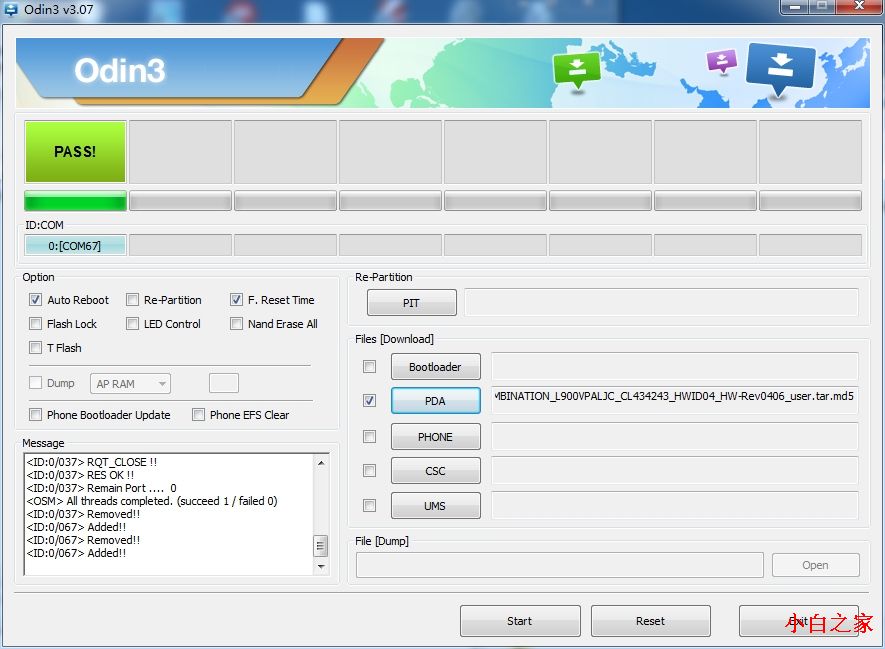Viewport: 885px width, 649px height.
Task: Click the Bootloader file button
Action: pos(435,367)
